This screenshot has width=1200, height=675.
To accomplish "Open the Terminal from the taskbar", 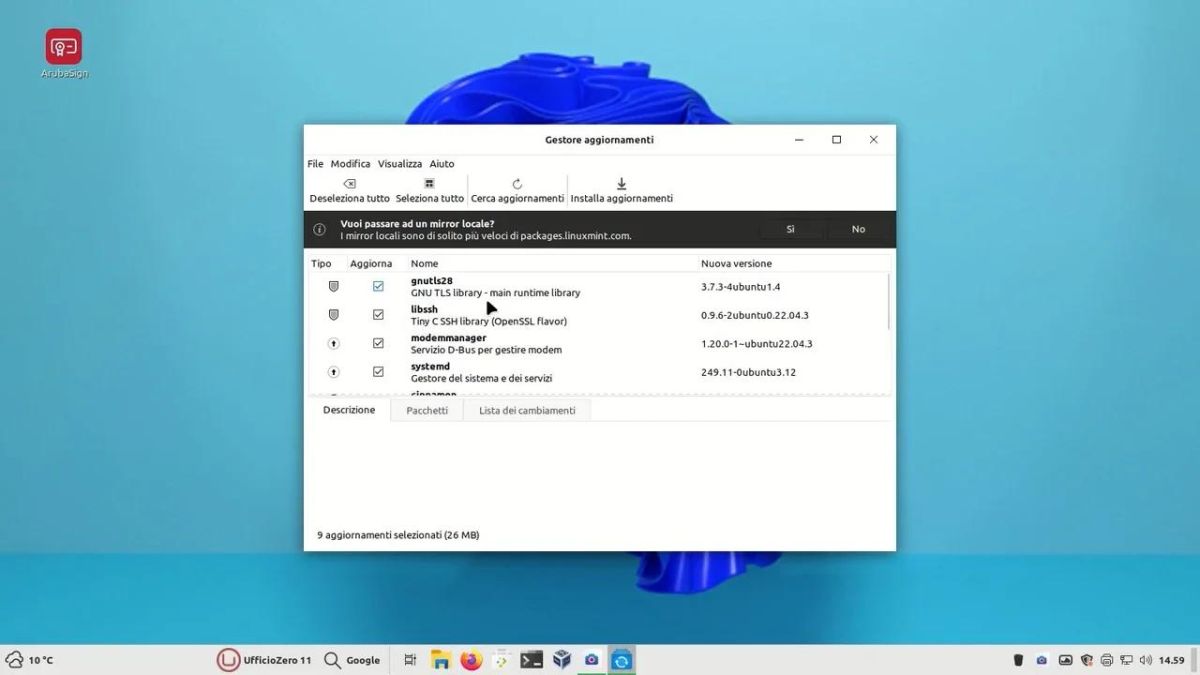I will point(532,660).
